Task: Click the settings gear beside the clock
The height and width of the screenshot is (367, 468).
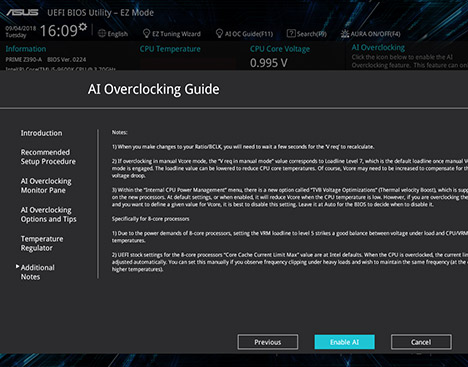Action: (83, 27)
